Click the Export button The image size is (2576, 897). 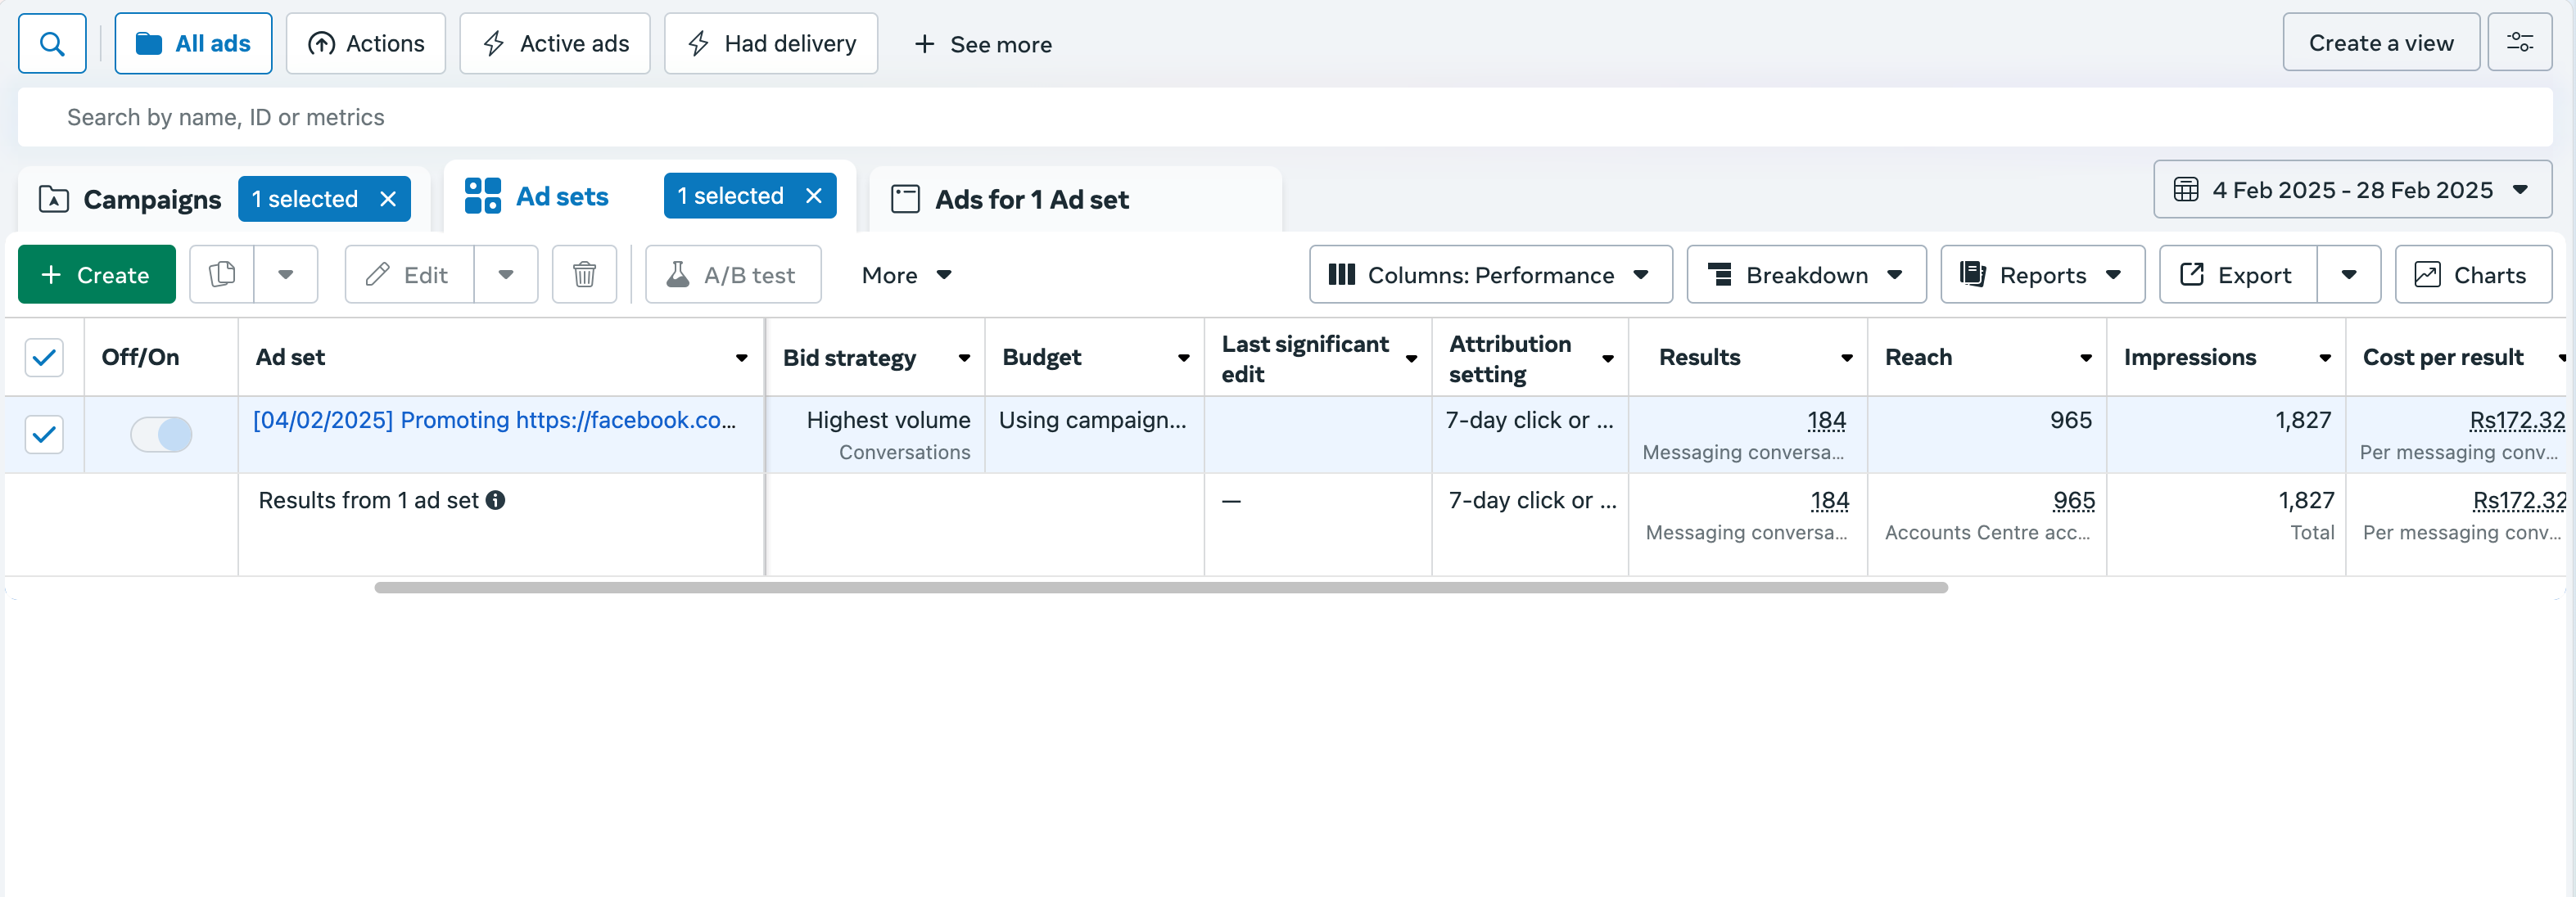(x=2237, y=274)
